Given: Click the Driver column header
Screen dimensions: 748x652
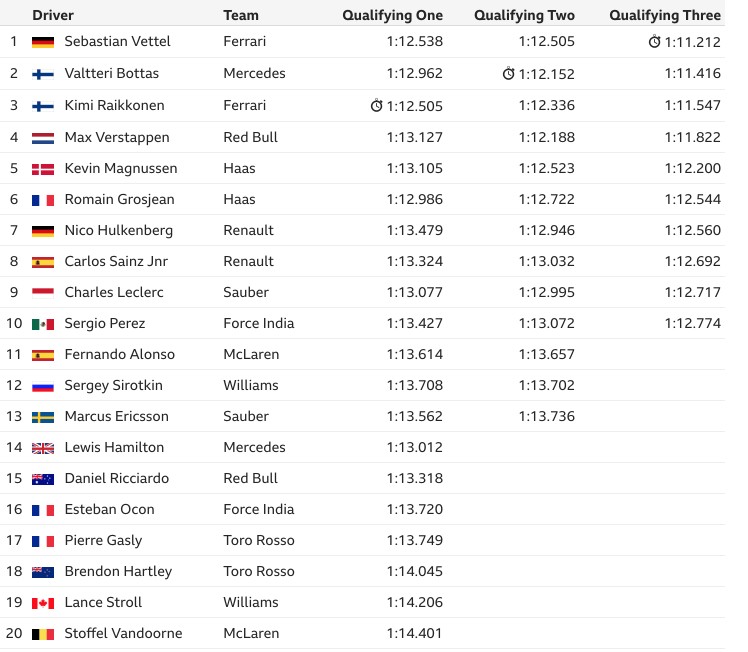Looking at the screenshot, I should 53,15.
